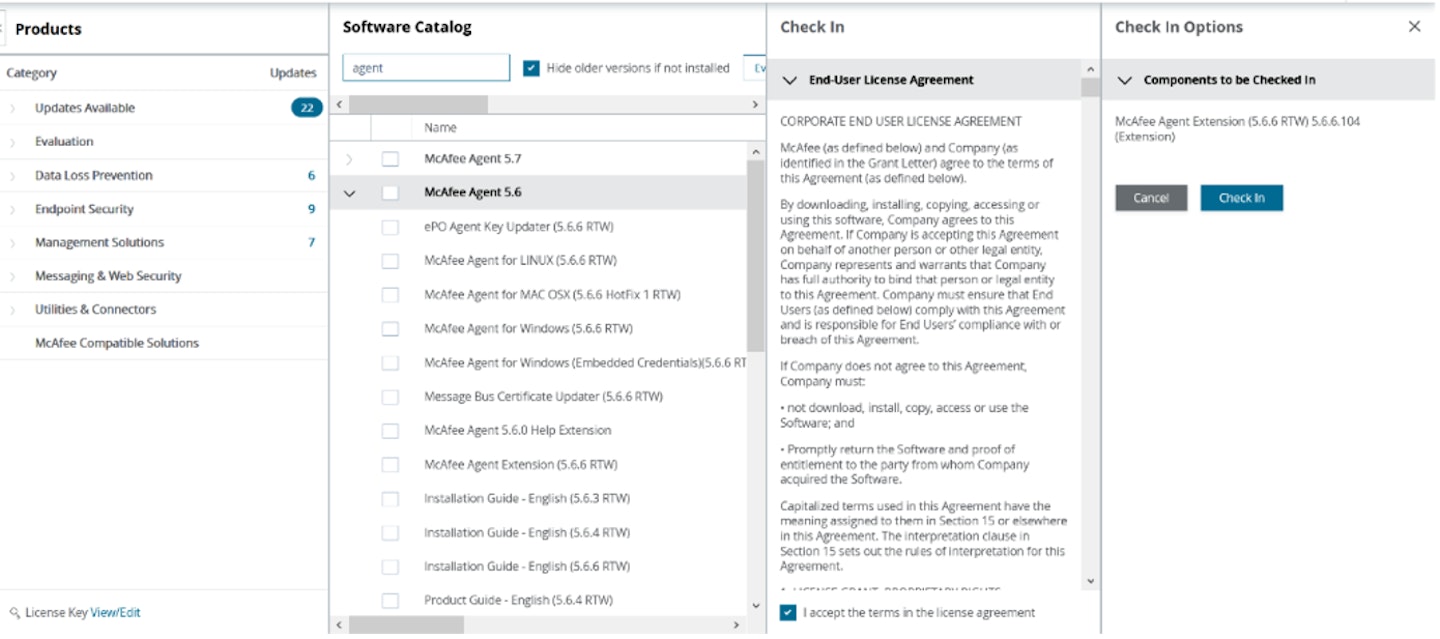The width and height of the screenshot is (1440, 639).
Task: Expand the Management Solutions category
Action: (13, 243)
